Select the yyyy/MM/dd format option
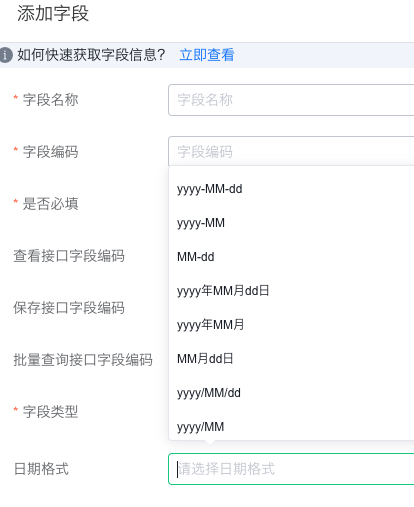 [x=291, y=393]
